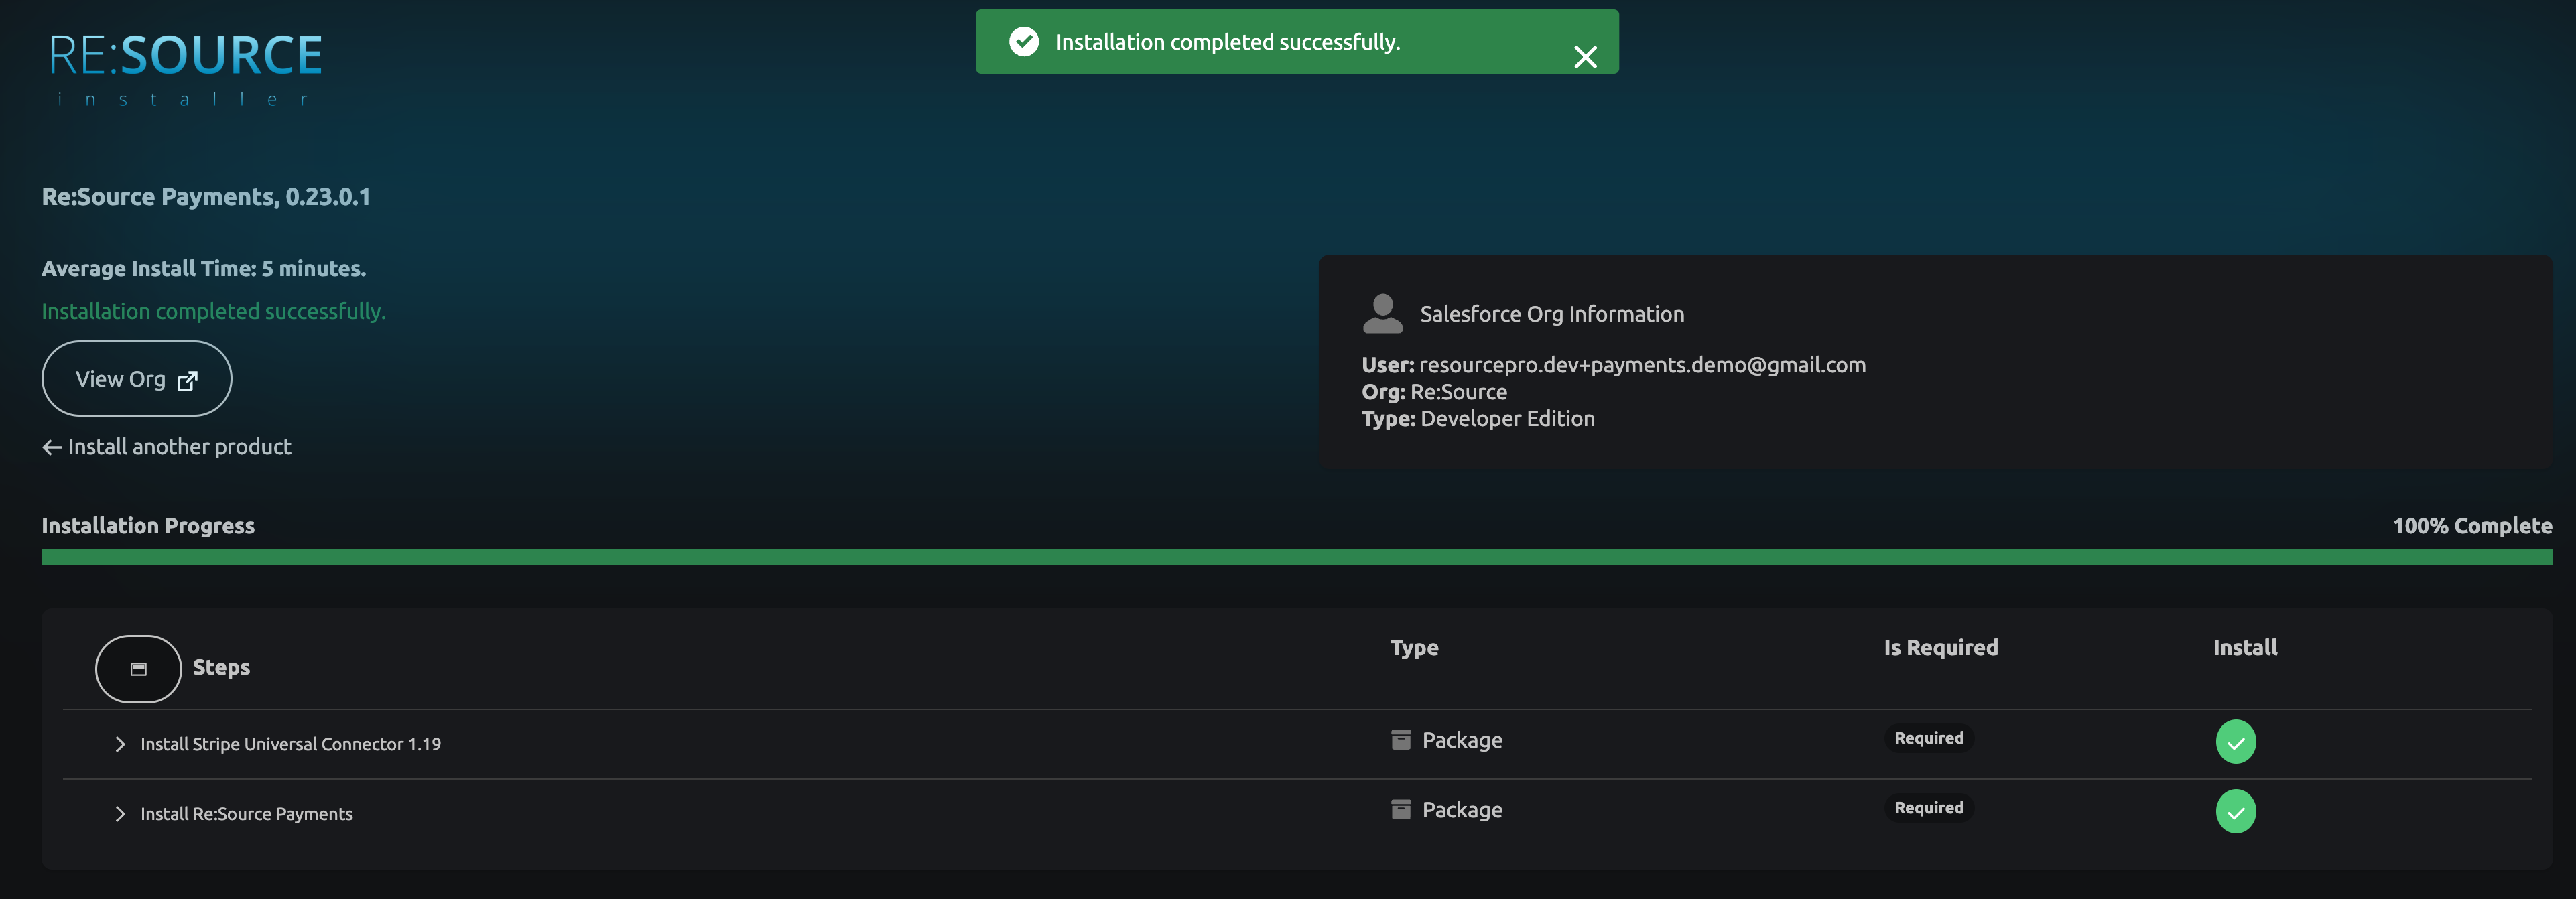Click the Package icon in the Re:Source Payments row
This screenshot has height=899, width=2576.
(x=1401, y=810)
